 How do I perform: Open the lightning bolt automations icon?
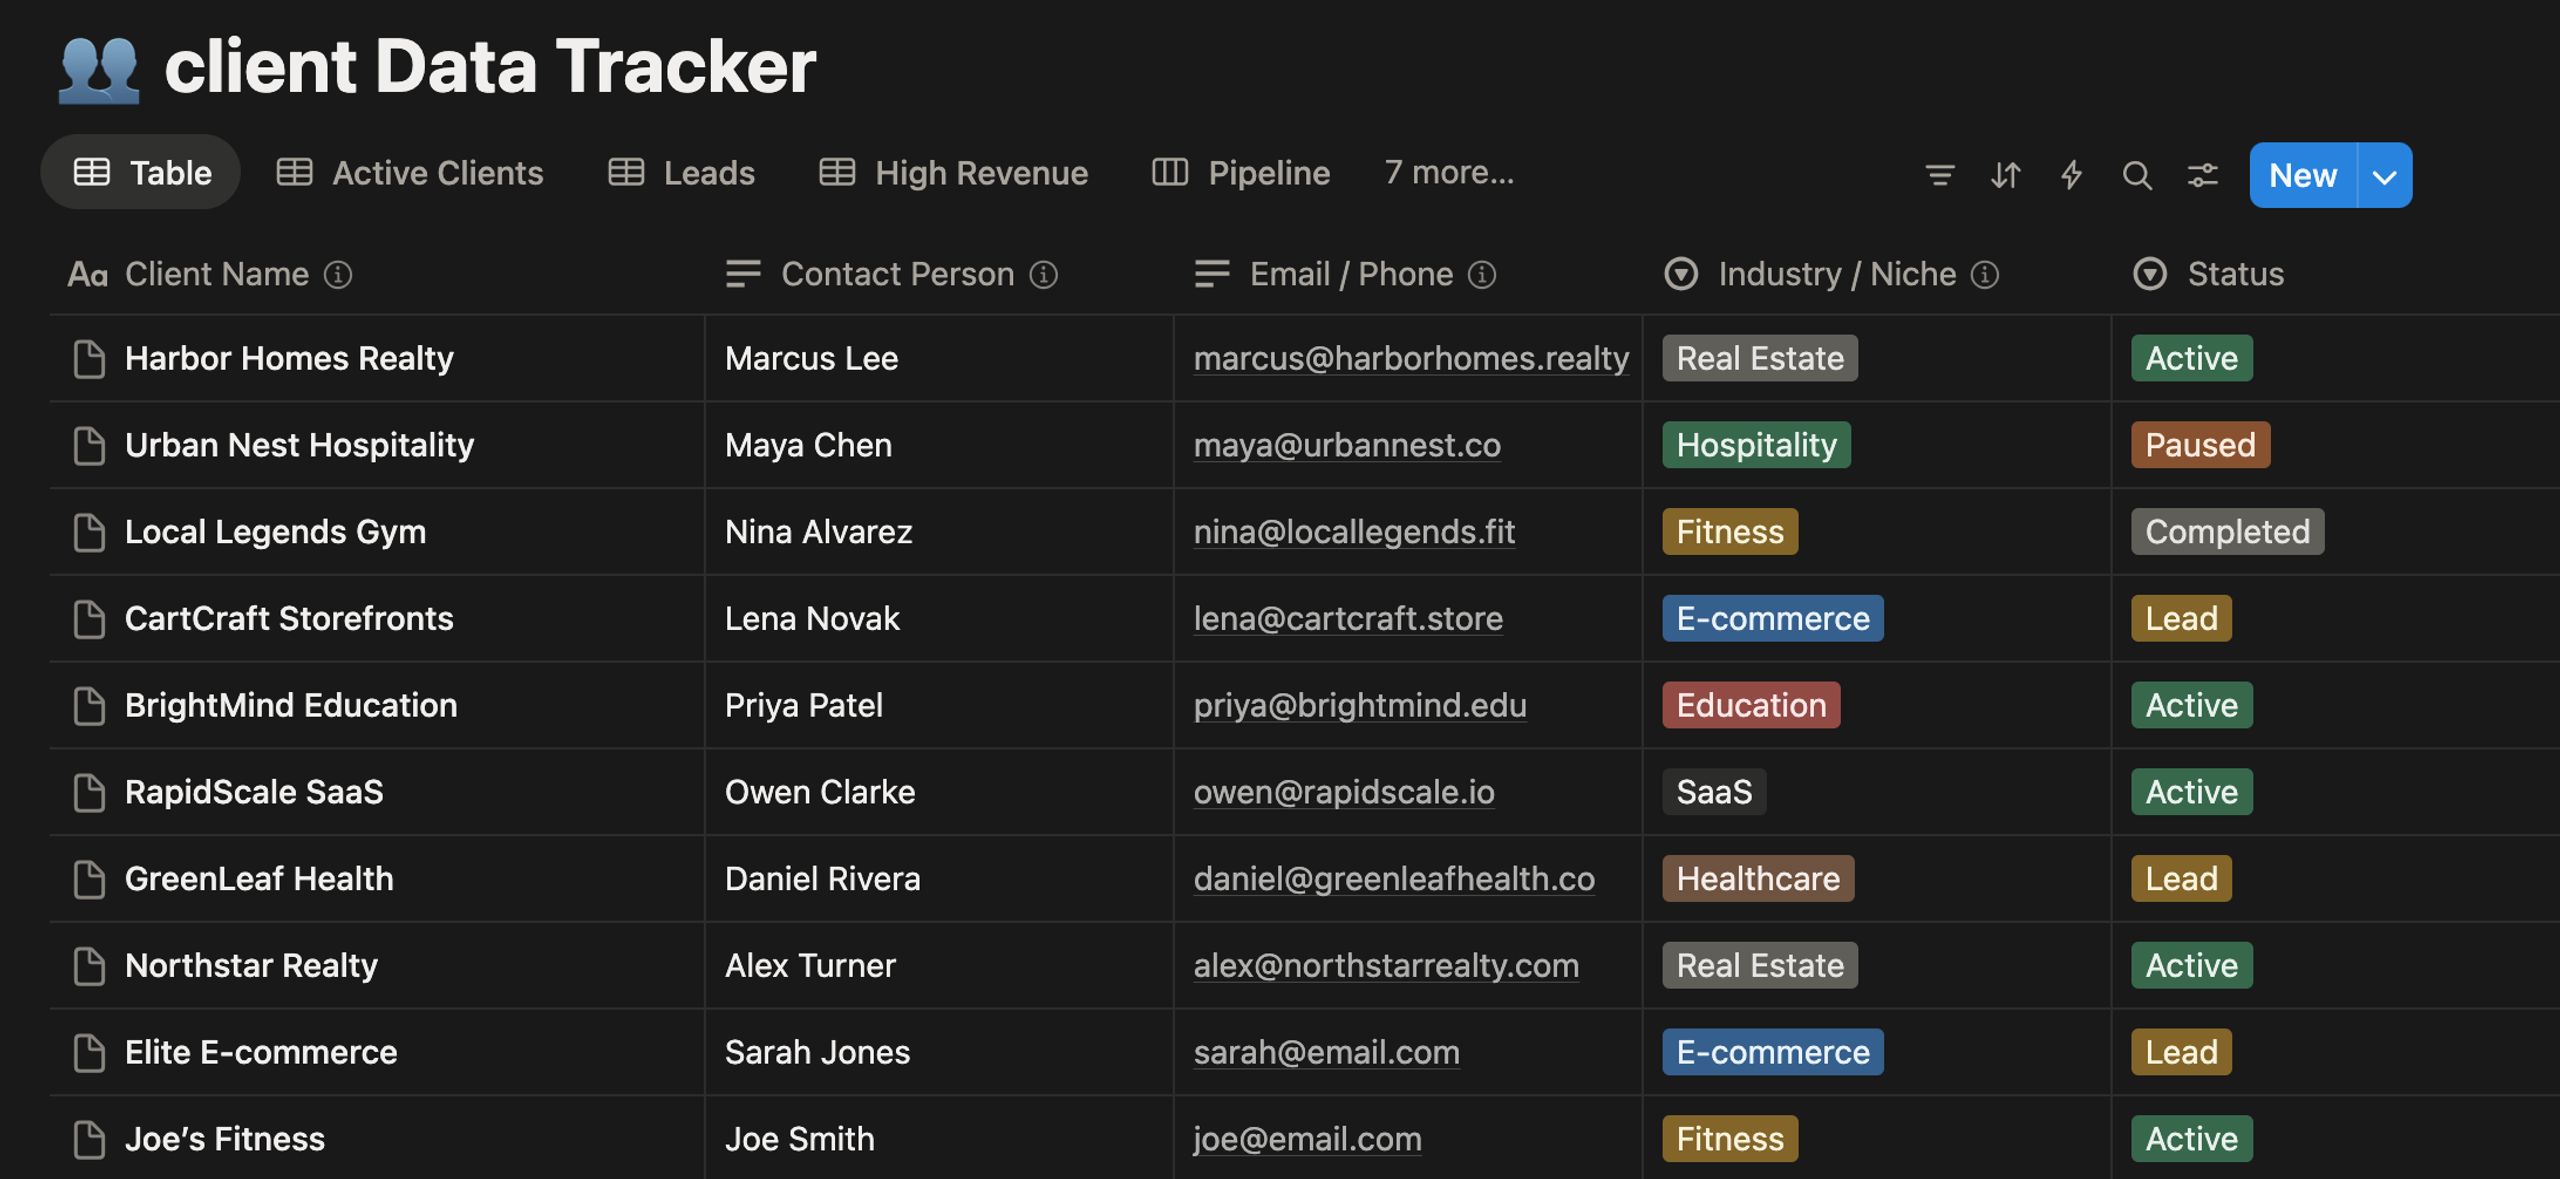[x=2071, y=175]
